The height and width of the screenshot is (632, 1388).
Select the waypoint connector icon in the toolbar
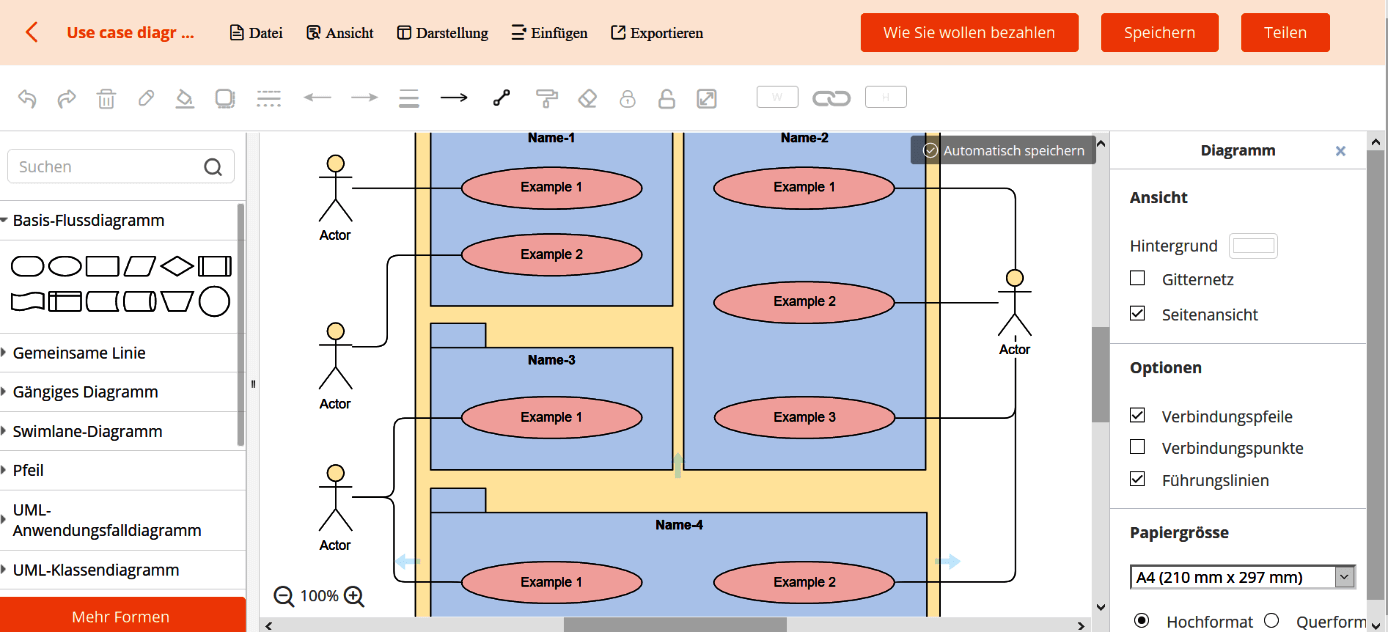(x=501, y=98)
